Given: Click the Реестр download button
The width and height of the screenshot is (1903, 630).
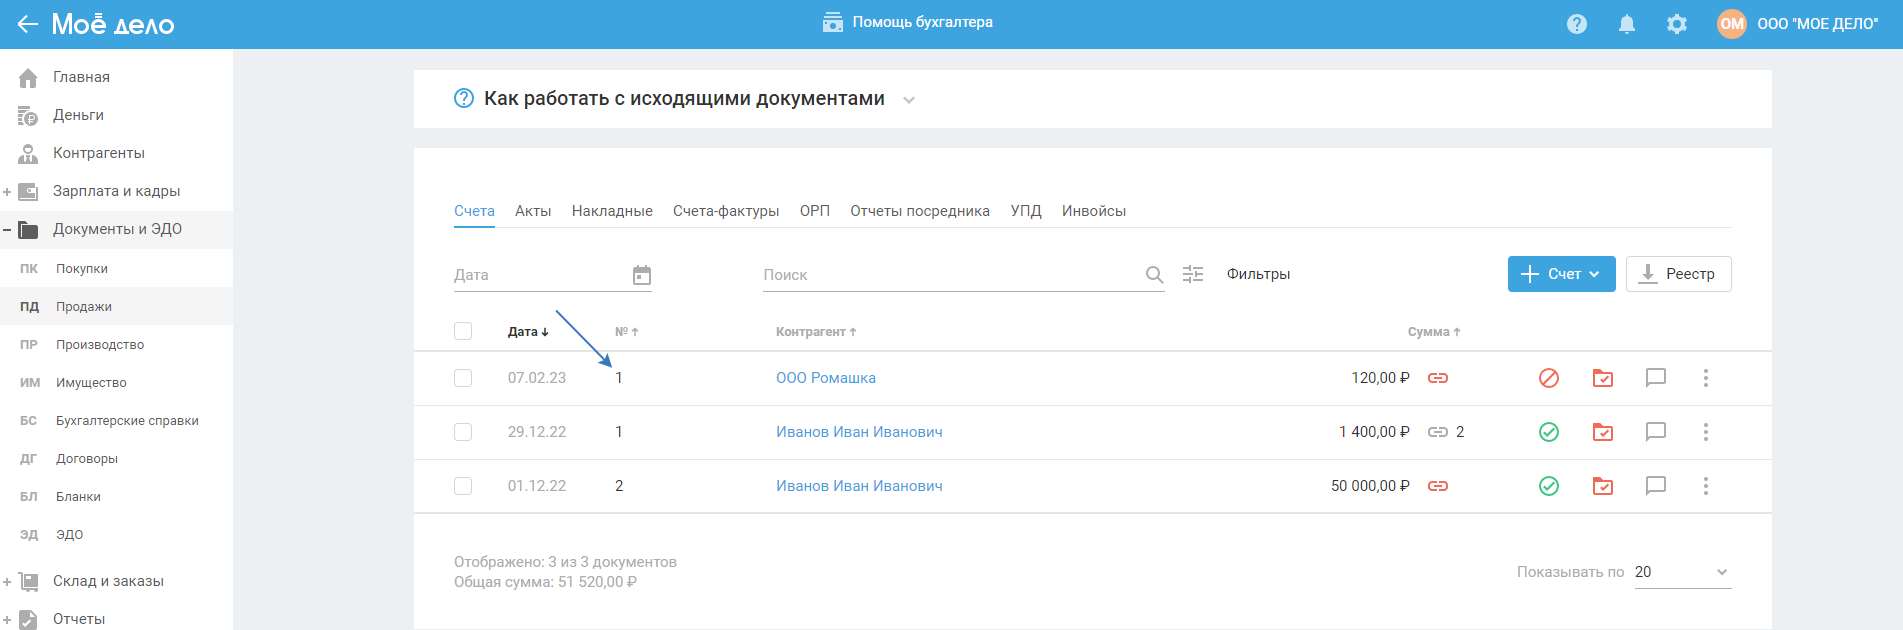Looking at the screenshot, I should tap(1678, 274).
